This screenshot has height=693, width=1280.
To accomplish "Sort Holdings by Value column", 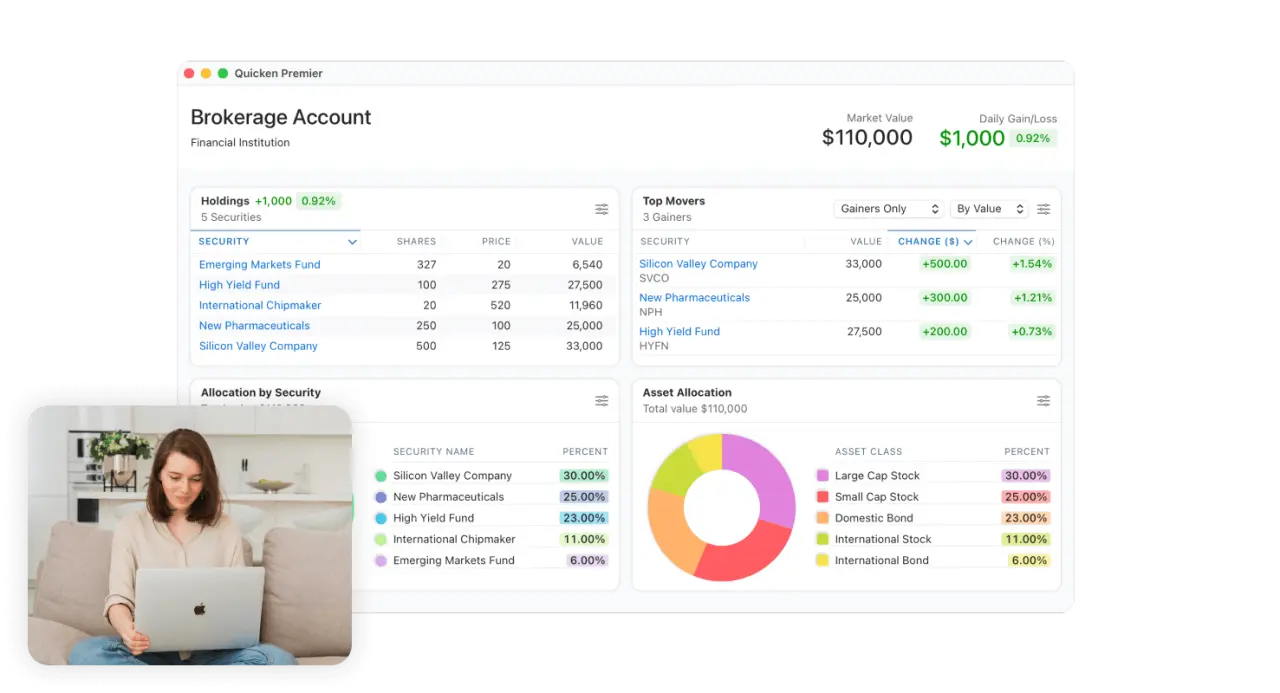I will (x=587, y=241).
